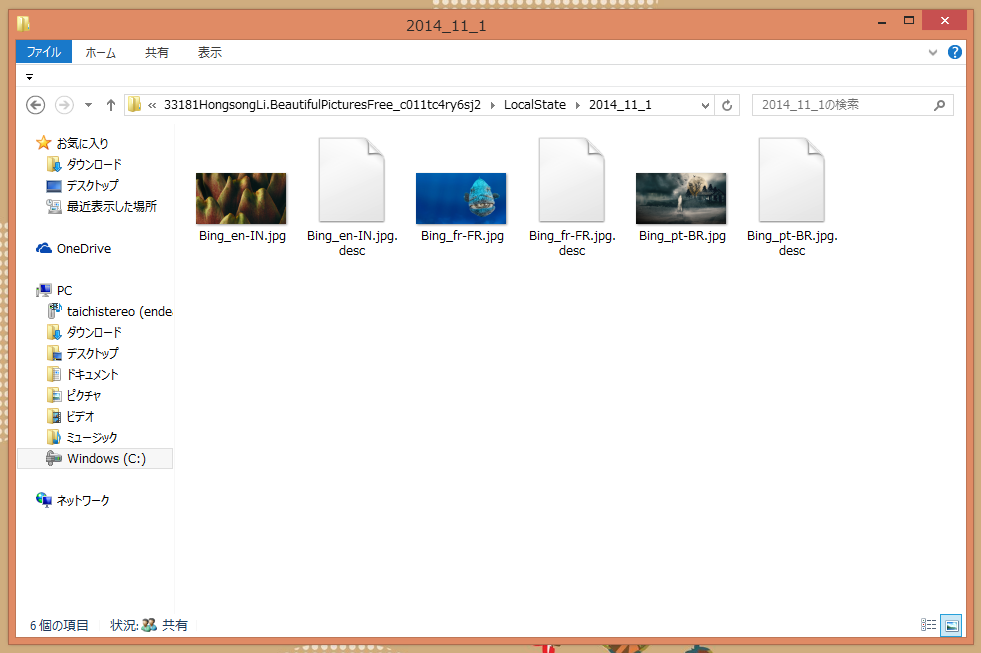
Task: Select the Bing_pt-BR.jpg stormy thumbnail
Action: coord(681,198)
